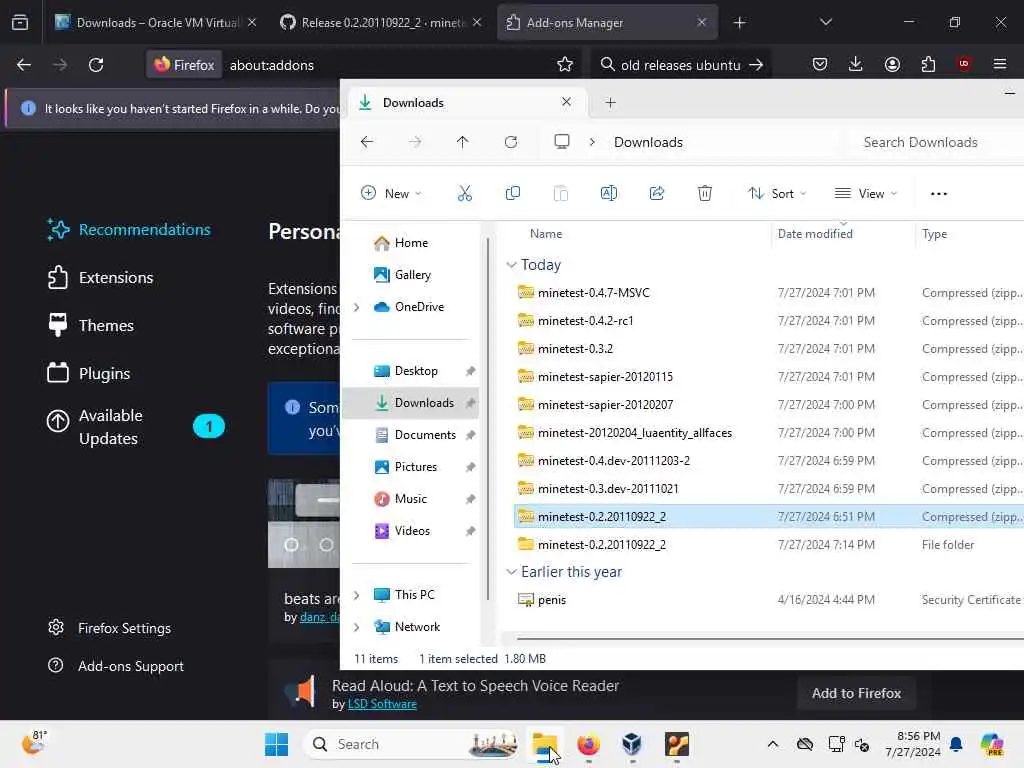Click the Windows Start button
1024x768 pixels.
point(276,744)
